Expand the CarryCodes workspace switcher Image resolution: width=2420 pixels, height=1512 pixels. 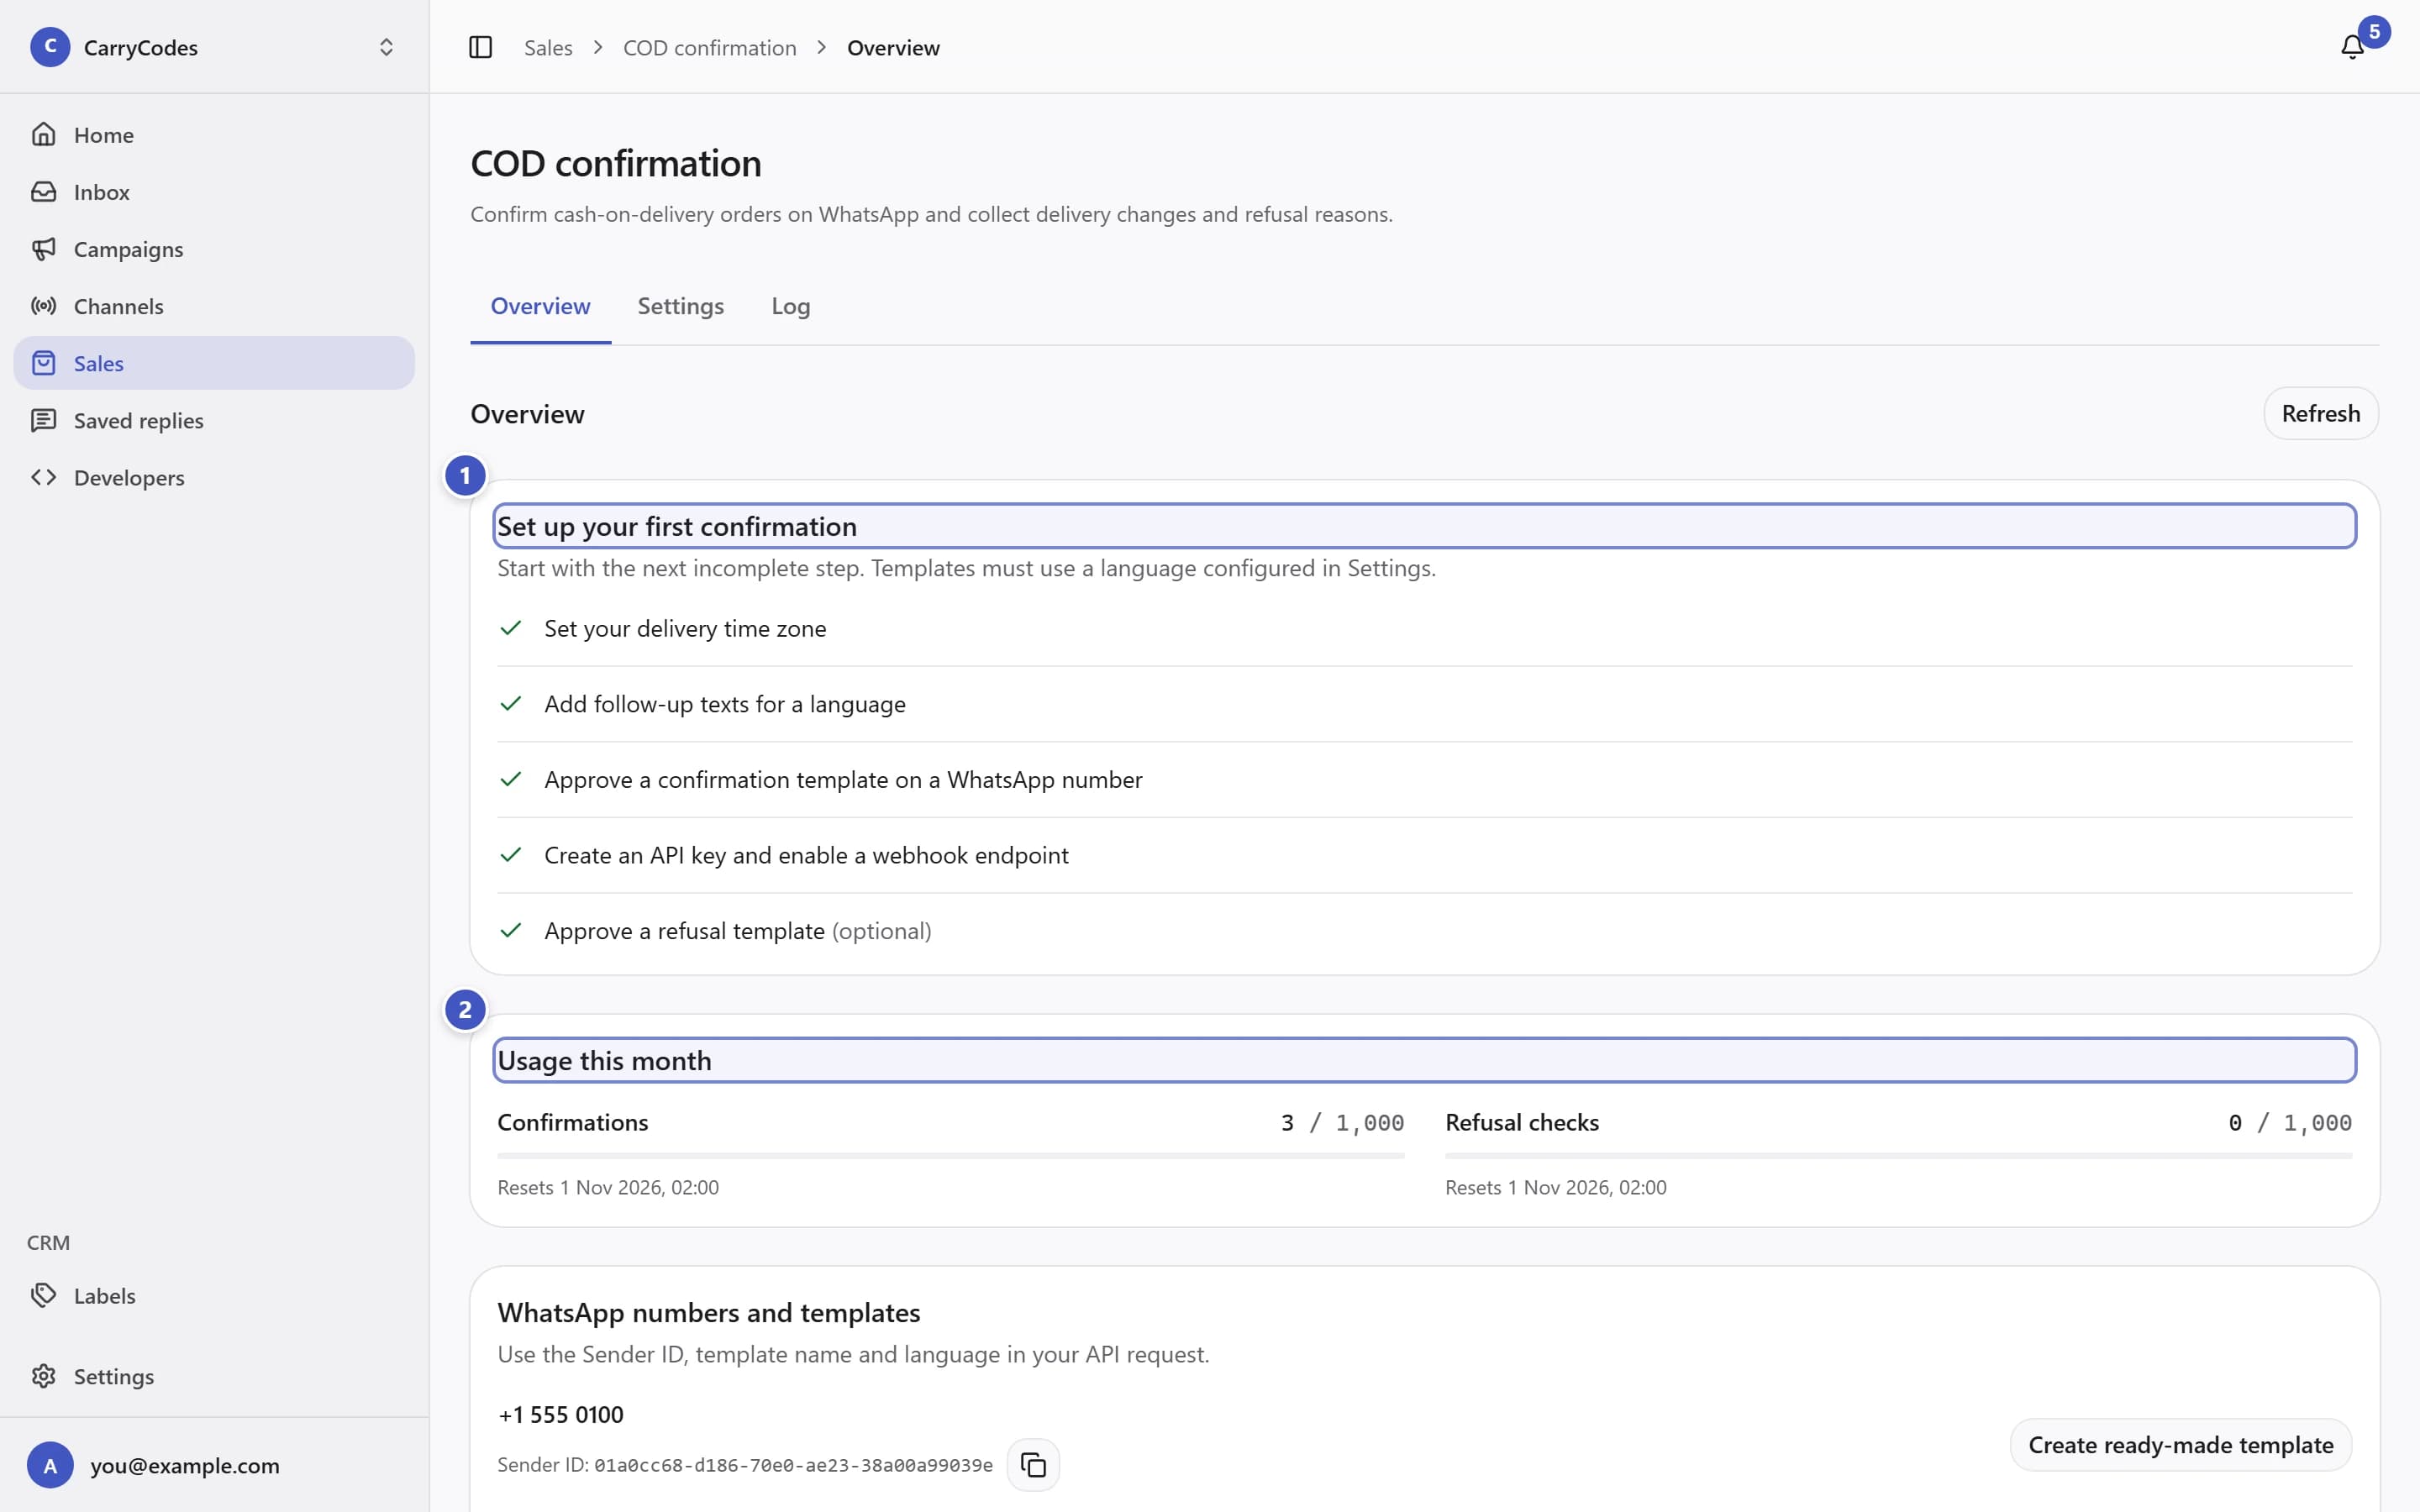point(386,47)
